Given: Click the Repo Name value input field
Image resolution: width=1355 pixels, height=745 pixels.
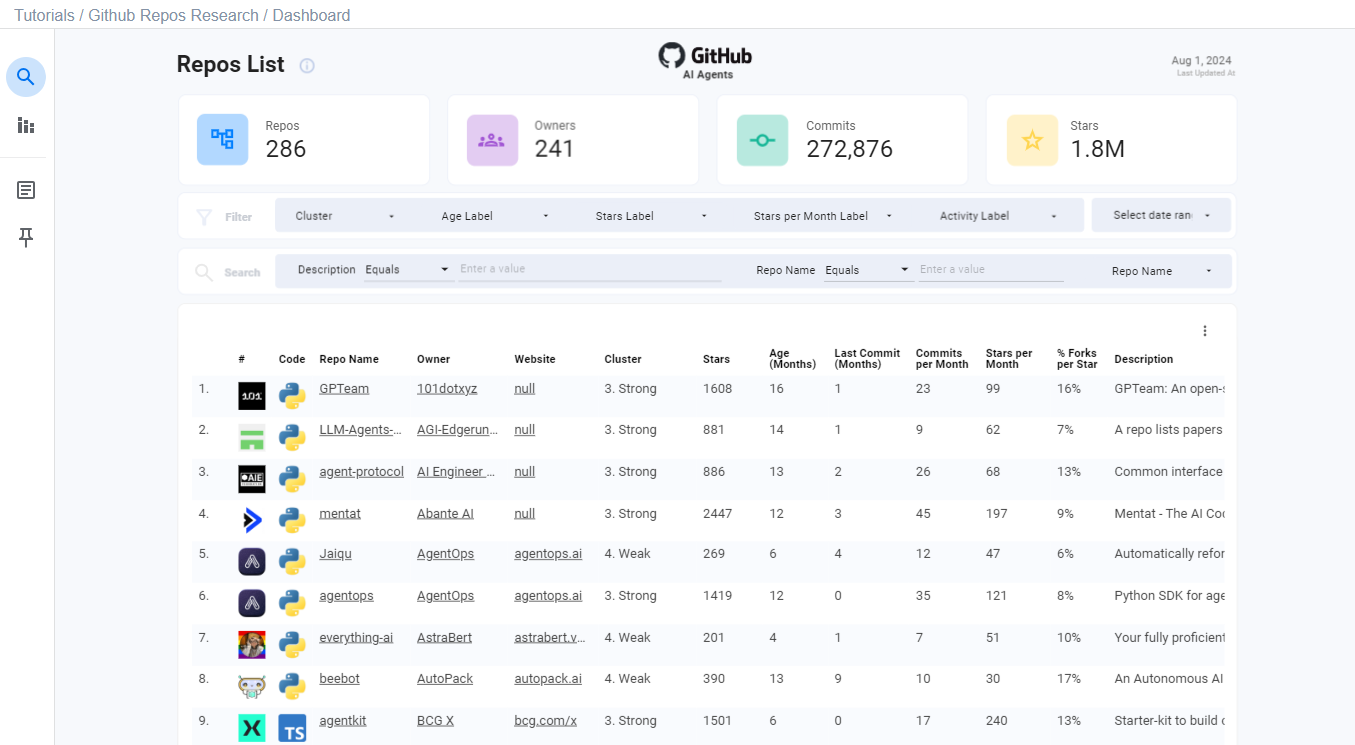Looking at the screenshot, I should (x=991, y=269).
